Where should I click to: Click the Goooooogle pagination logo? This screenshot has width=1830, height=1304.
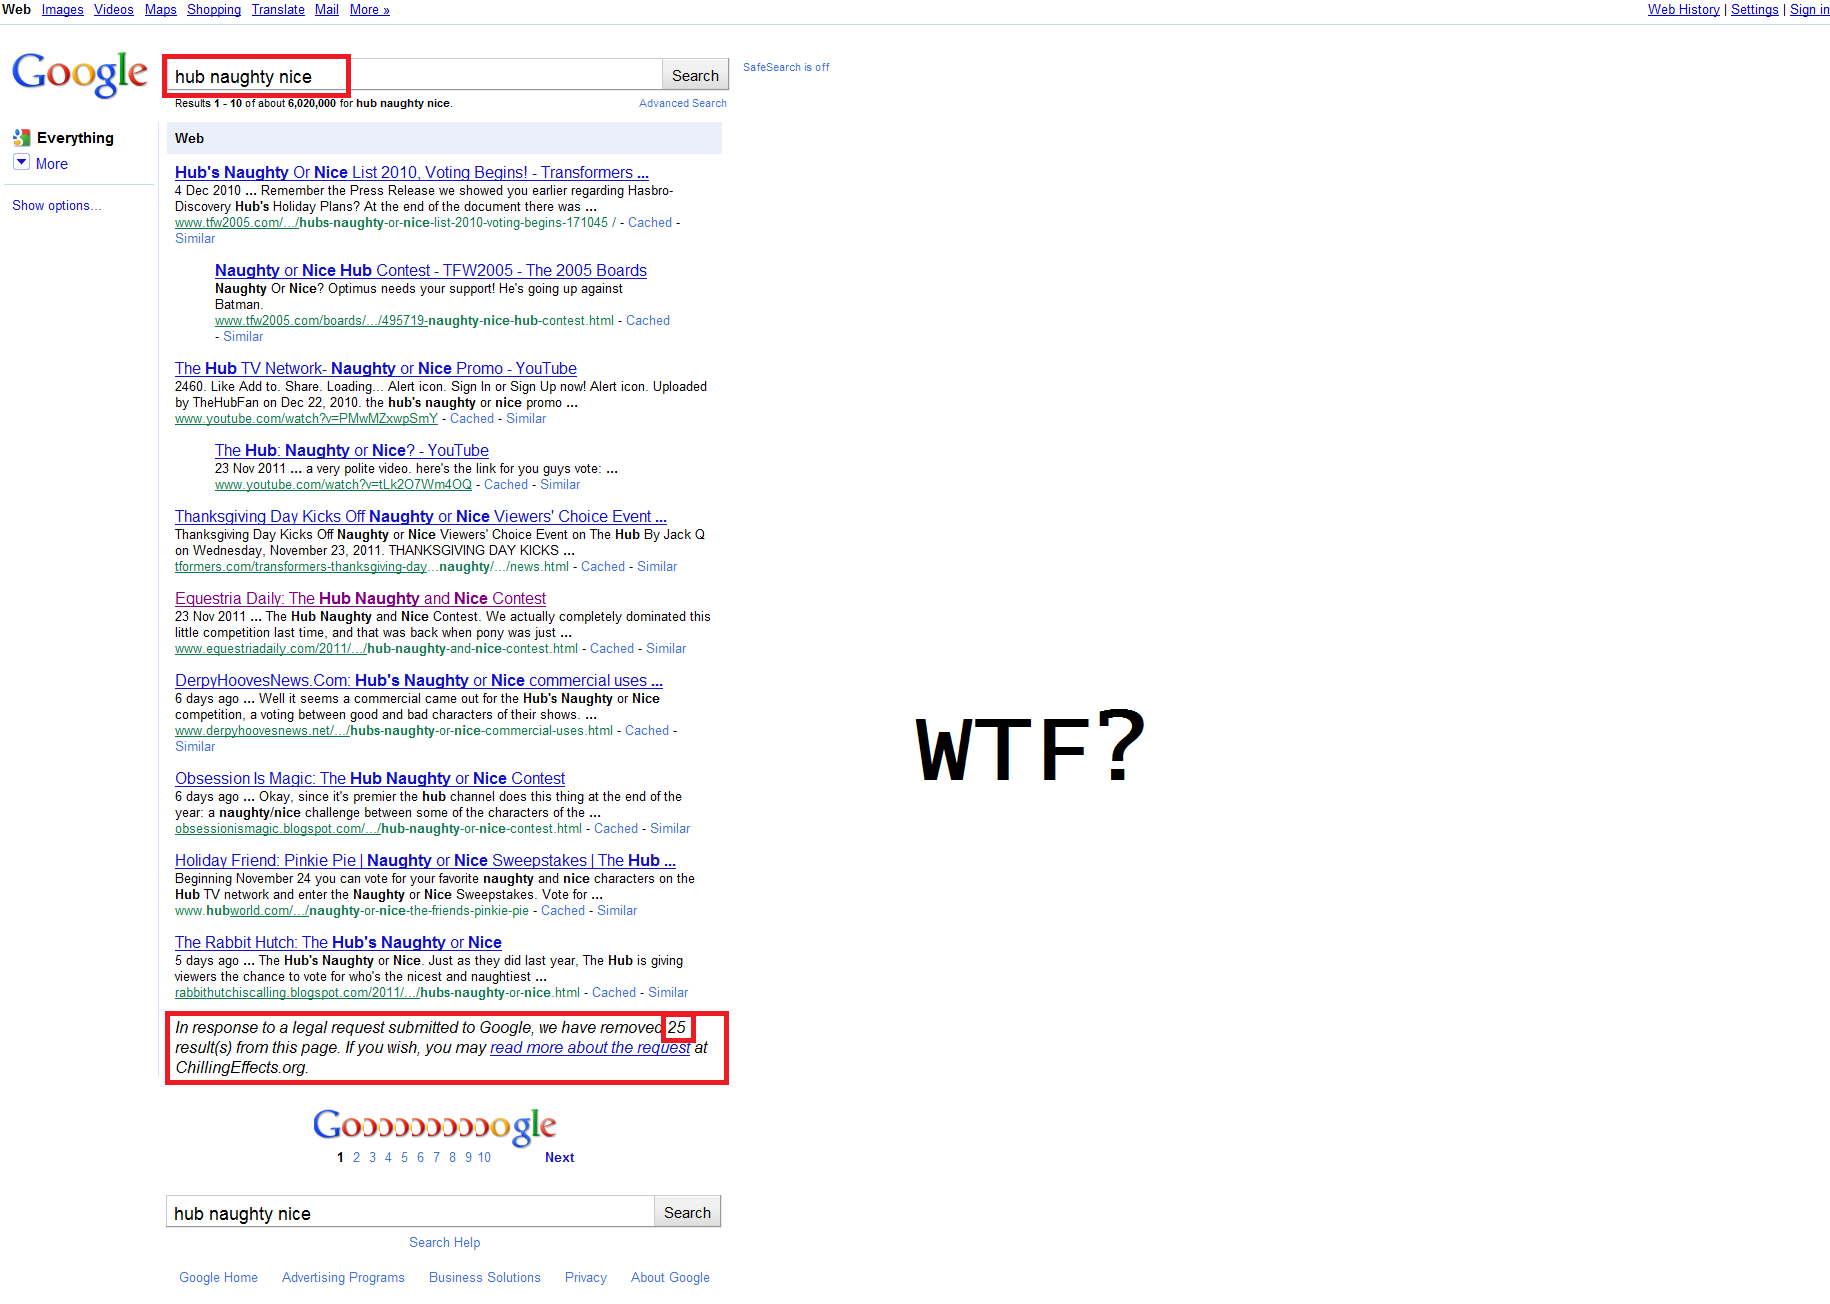tap(434, 1126)
